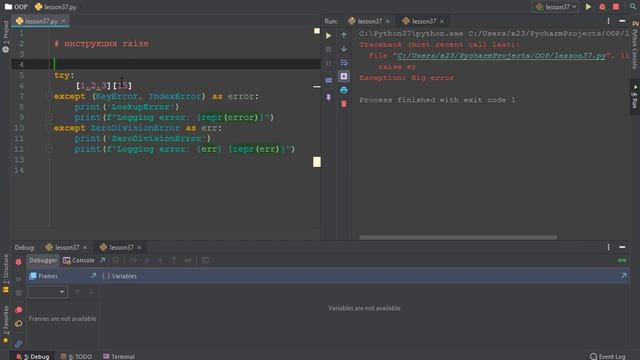Click the Run console horizontal scrollbar
Image resolution: width=640 pixels, height=360 pixels.
click(458, 237)
